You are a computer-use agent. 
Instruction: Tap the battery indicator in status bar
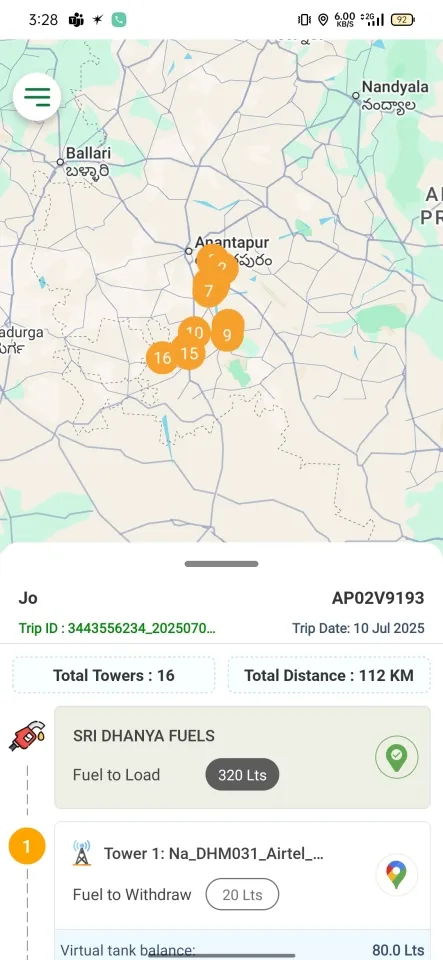pyautogui.click(x=403, y=20)
